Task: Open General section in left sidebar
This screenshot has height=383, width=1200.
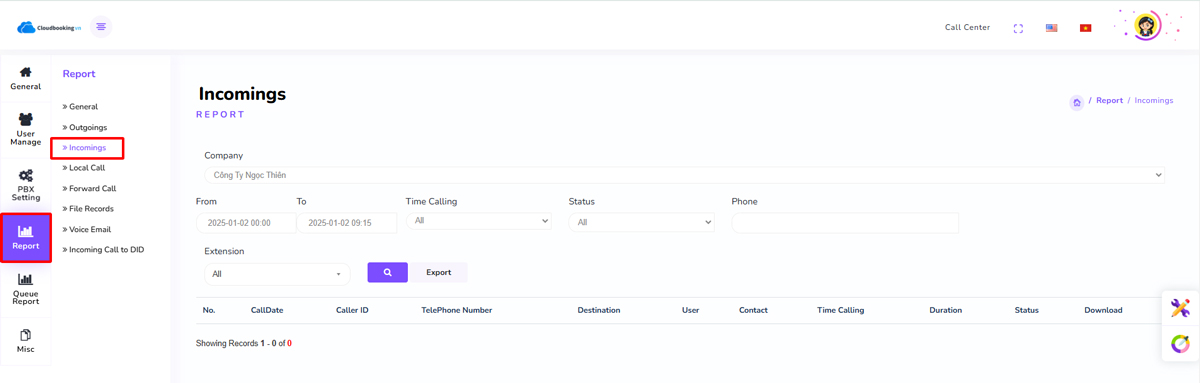Action: point(26,79)
